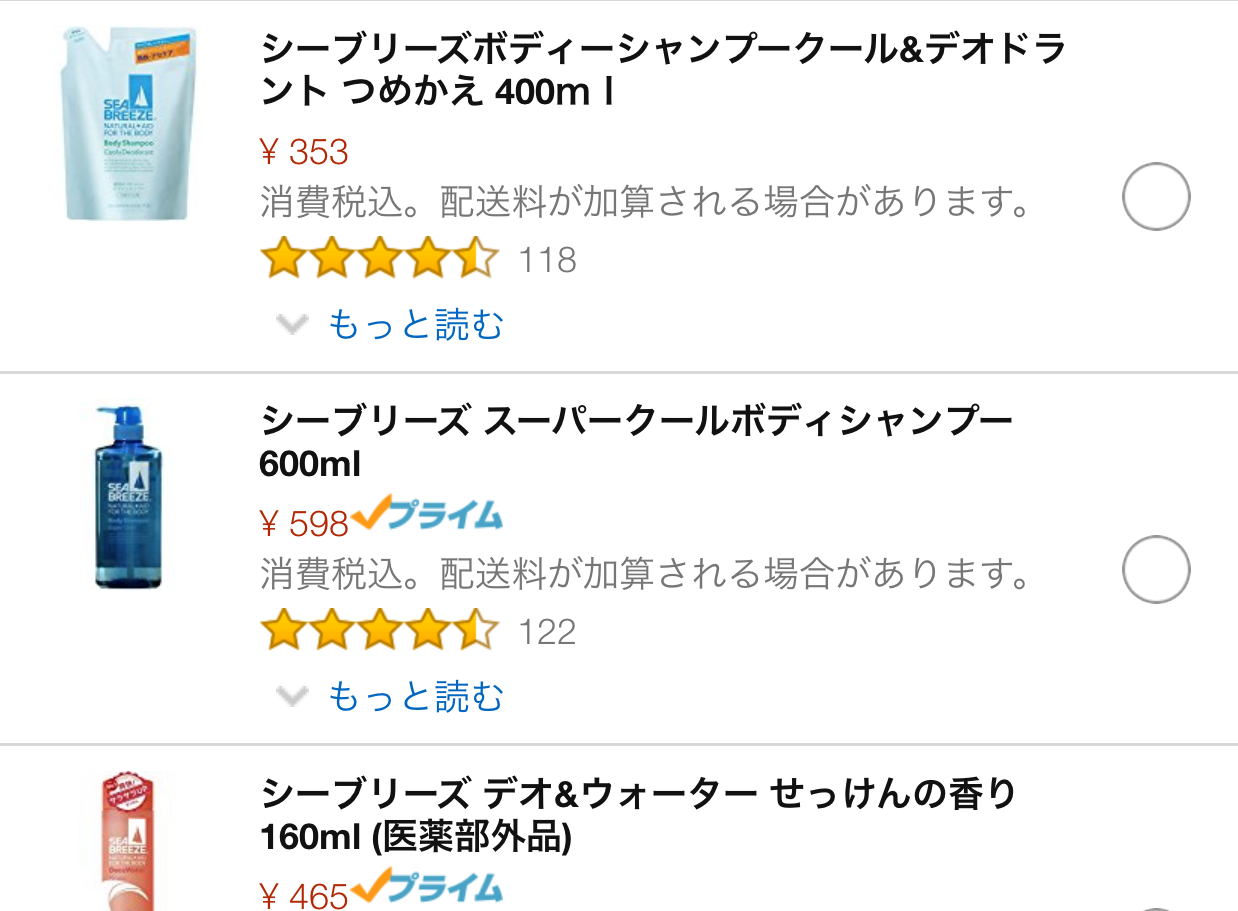
Task: Click the light blue refill pouch image
Action: 131,124
